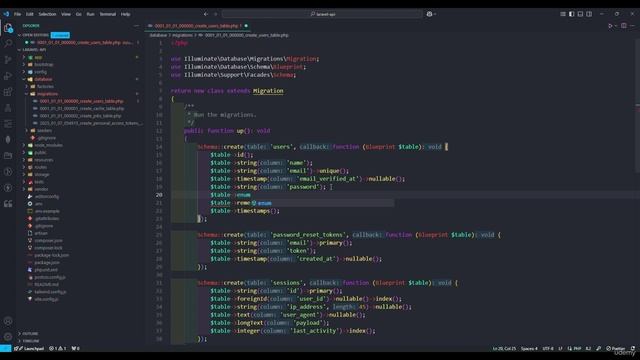Image resolution: width=640 pixels, height=360 pixels.
Task: Open Explorer's more actions ellipsis
Action: [136, 26]
